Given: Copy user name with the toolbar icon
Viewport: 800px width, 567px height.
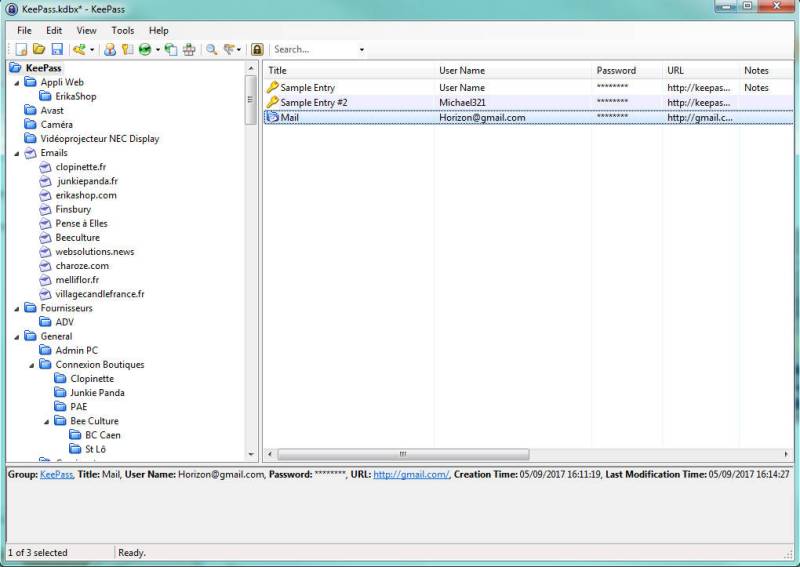Looking at the screenshot, I should pos(110,49).
